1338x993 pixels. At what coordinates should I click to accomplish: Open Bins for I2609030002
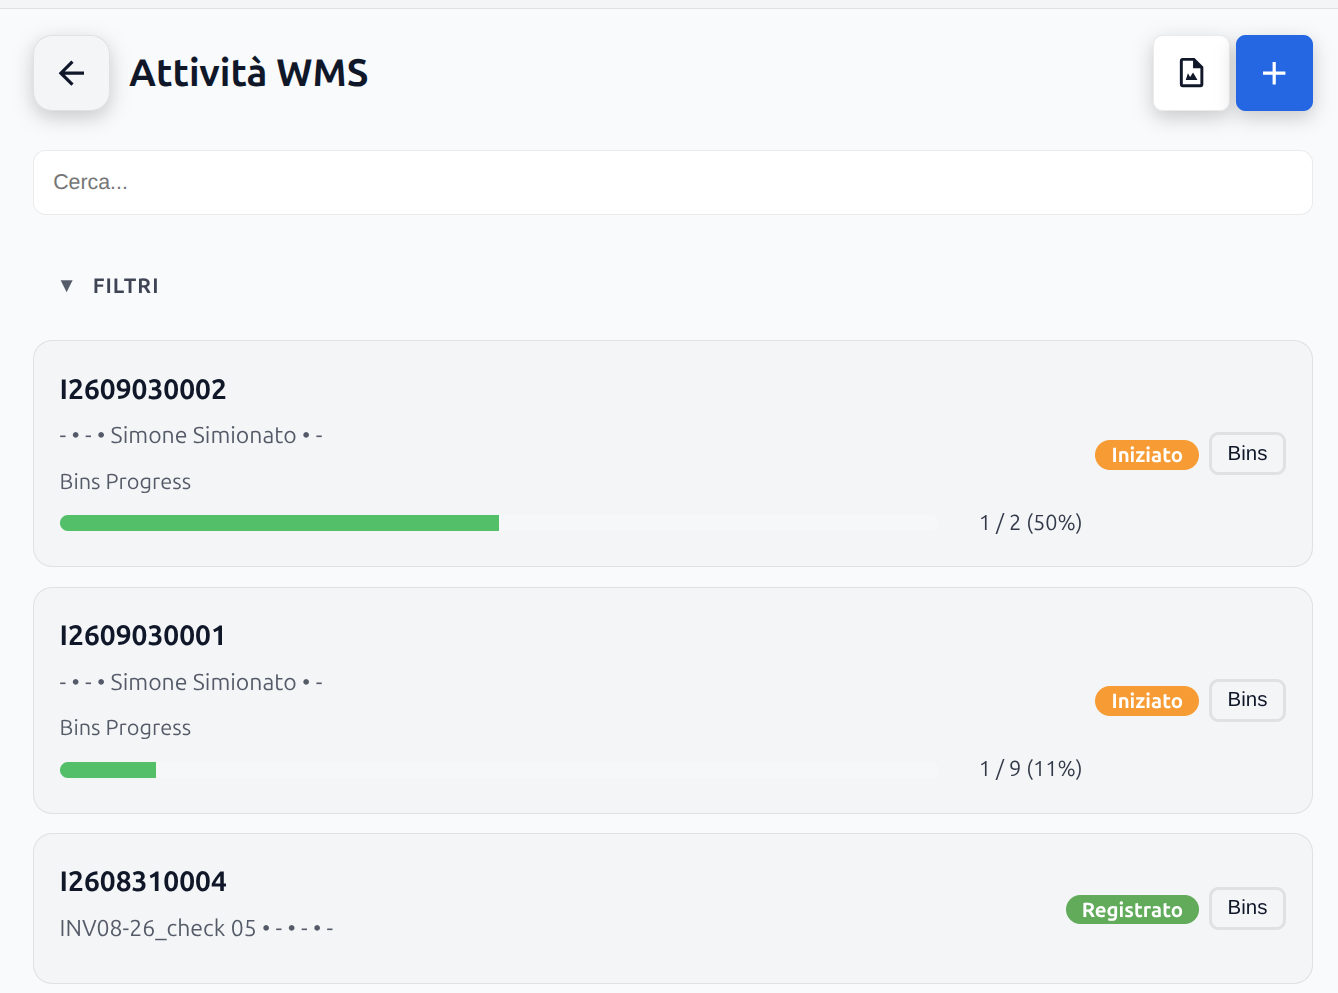click(1247, 453)
